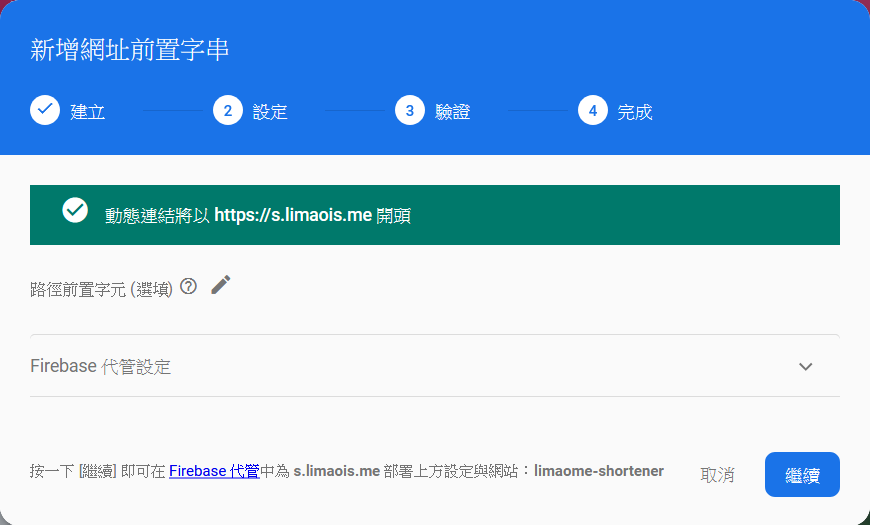
Task: Click the 路徑前置字元 (選填) label
Action: pos(102,289)
